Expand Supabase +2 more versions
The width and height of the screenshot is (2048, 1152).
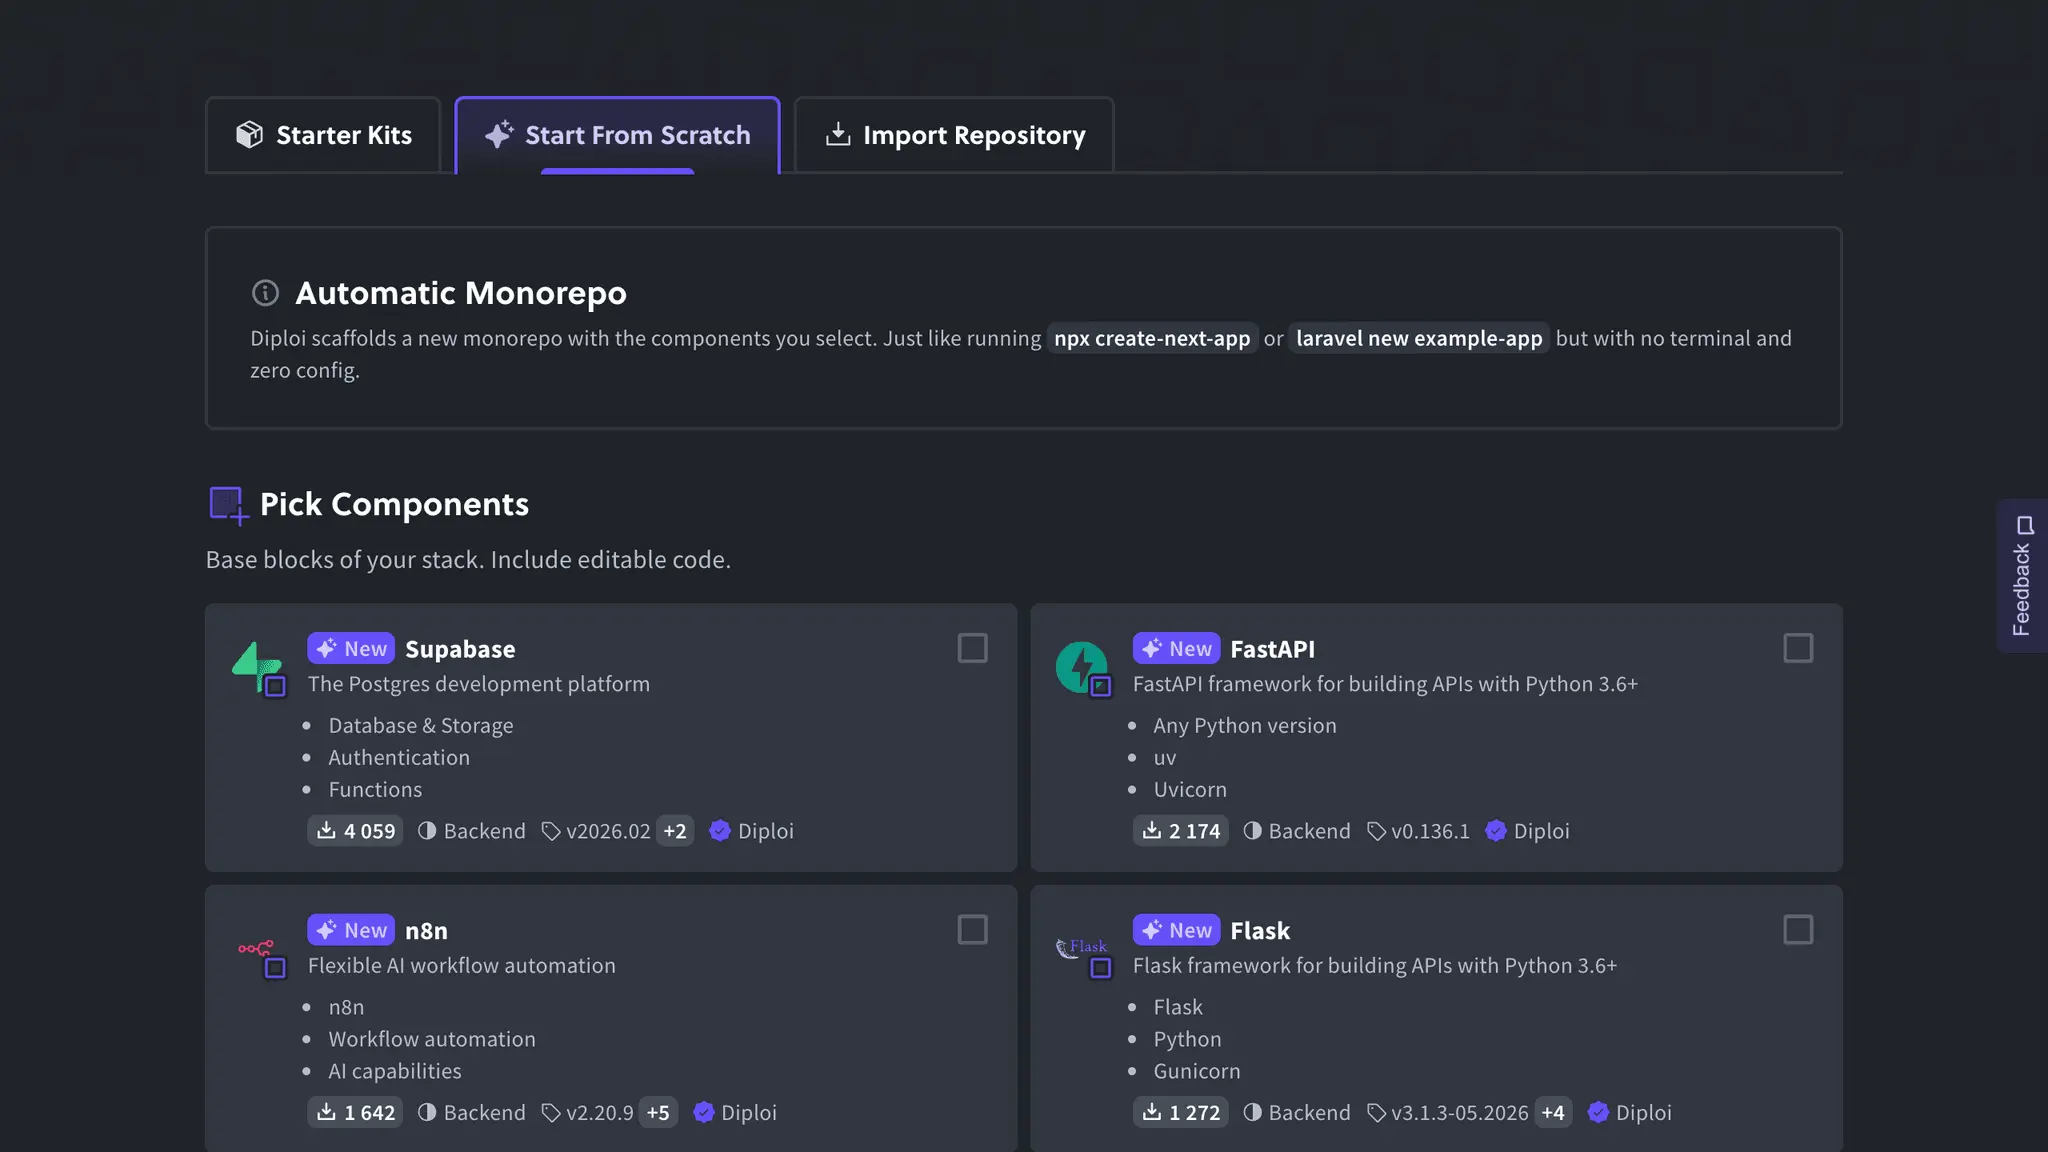click(x=675, y=831)
